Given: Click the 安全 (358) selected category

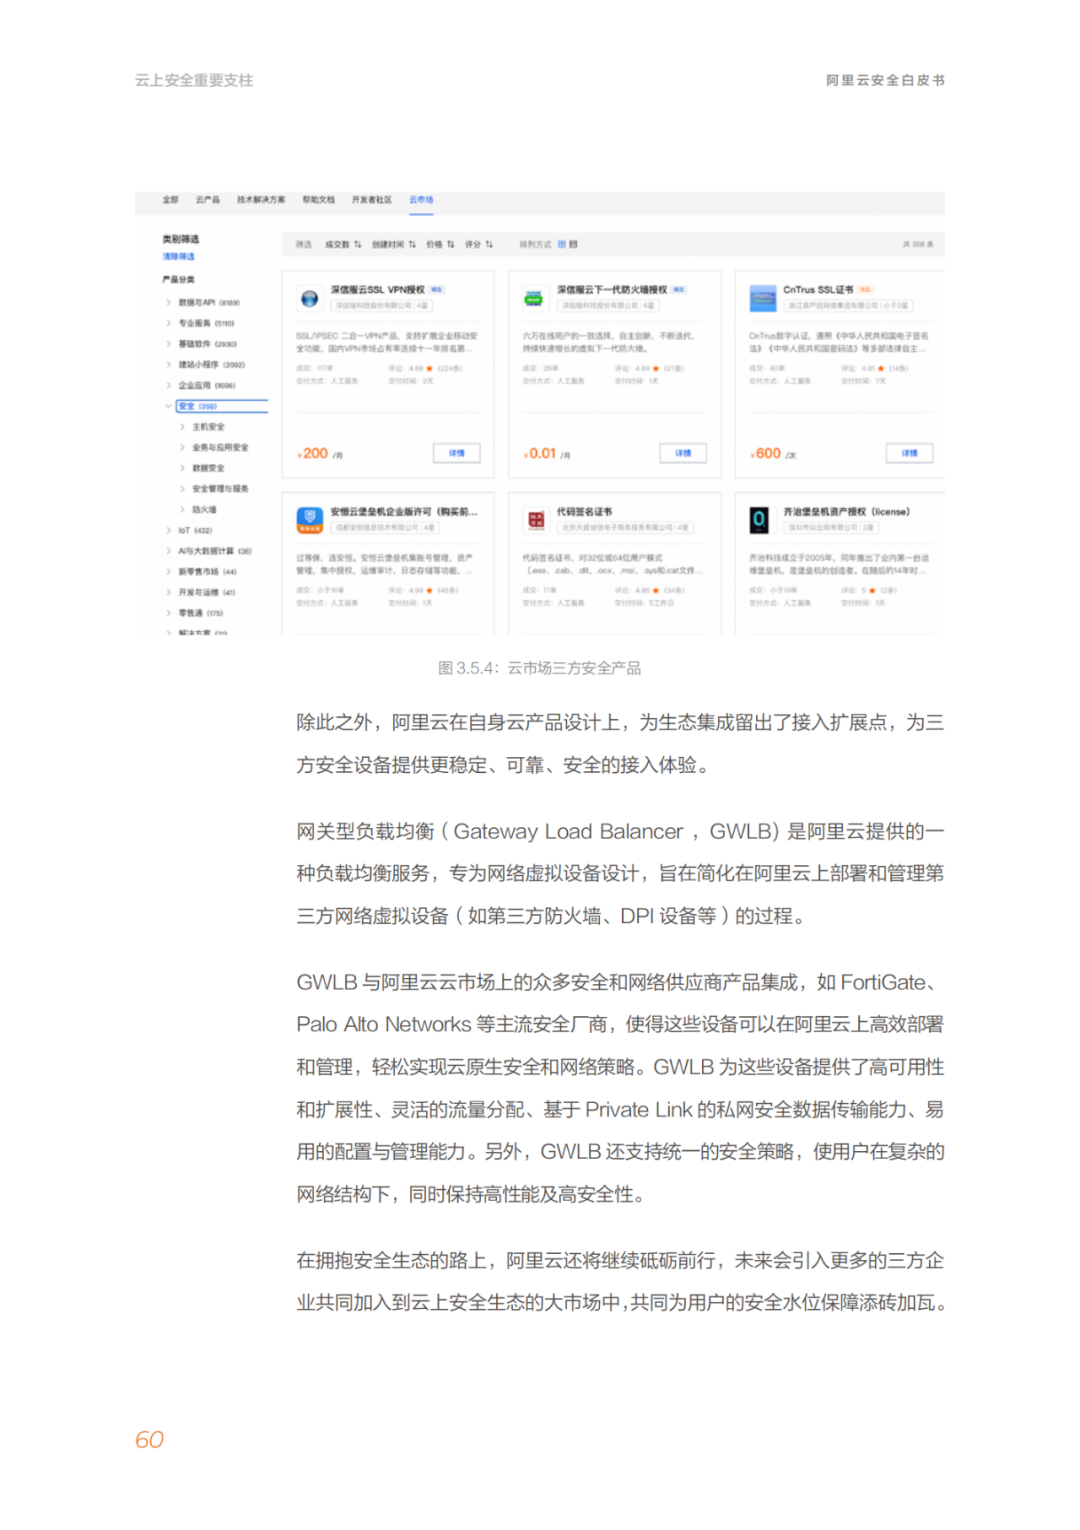Looking at the screenshot, I should [222, 406].
